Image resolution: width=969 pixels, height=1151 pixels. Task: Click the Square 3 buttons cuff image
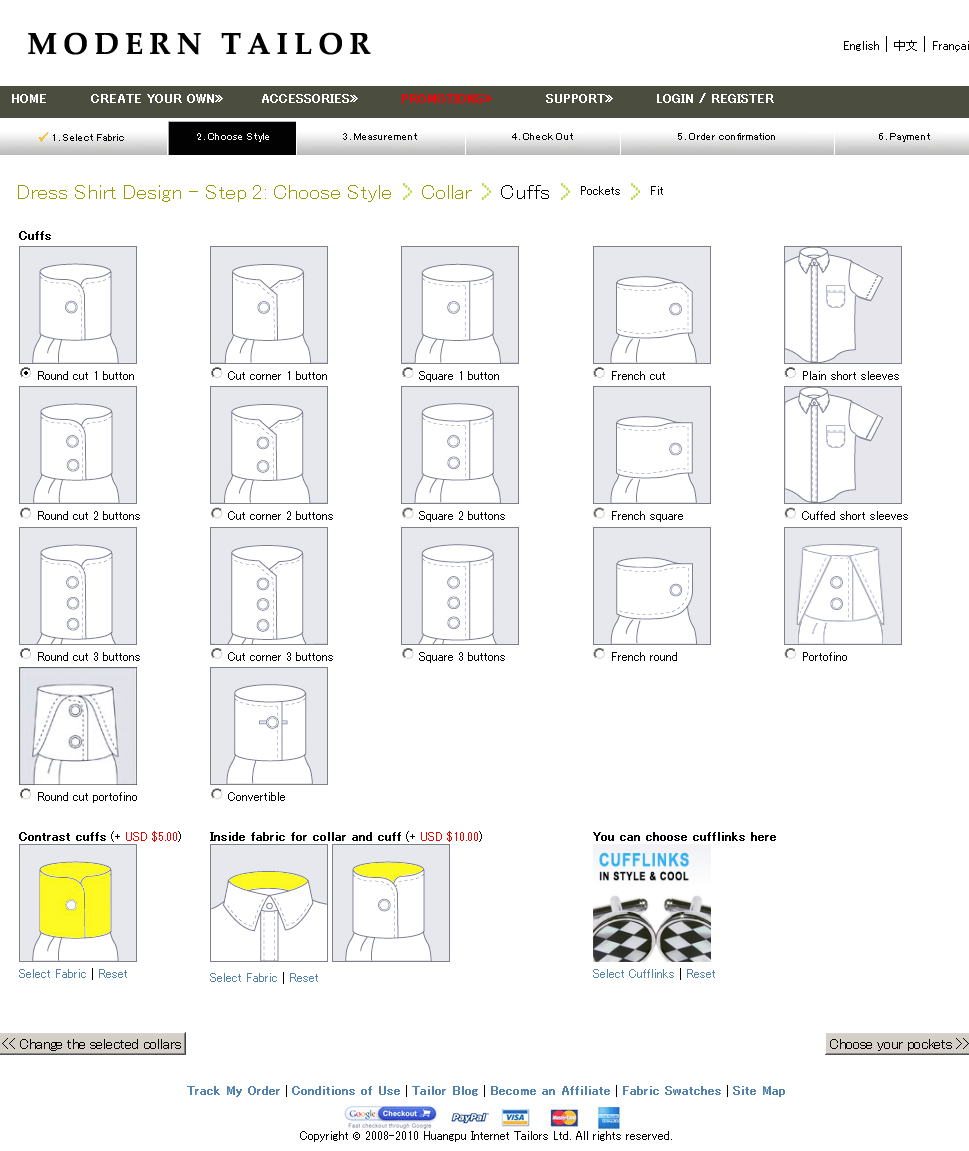coord(459,586)
